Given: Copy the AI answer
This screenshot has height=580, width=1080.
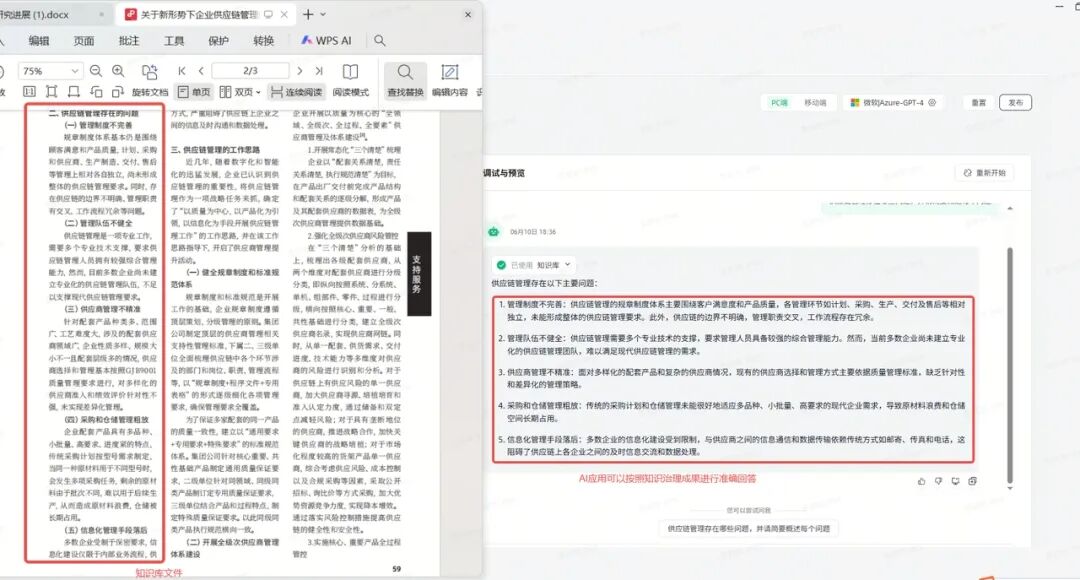Looking at the screenshot, I should click(x=972, y=481).
